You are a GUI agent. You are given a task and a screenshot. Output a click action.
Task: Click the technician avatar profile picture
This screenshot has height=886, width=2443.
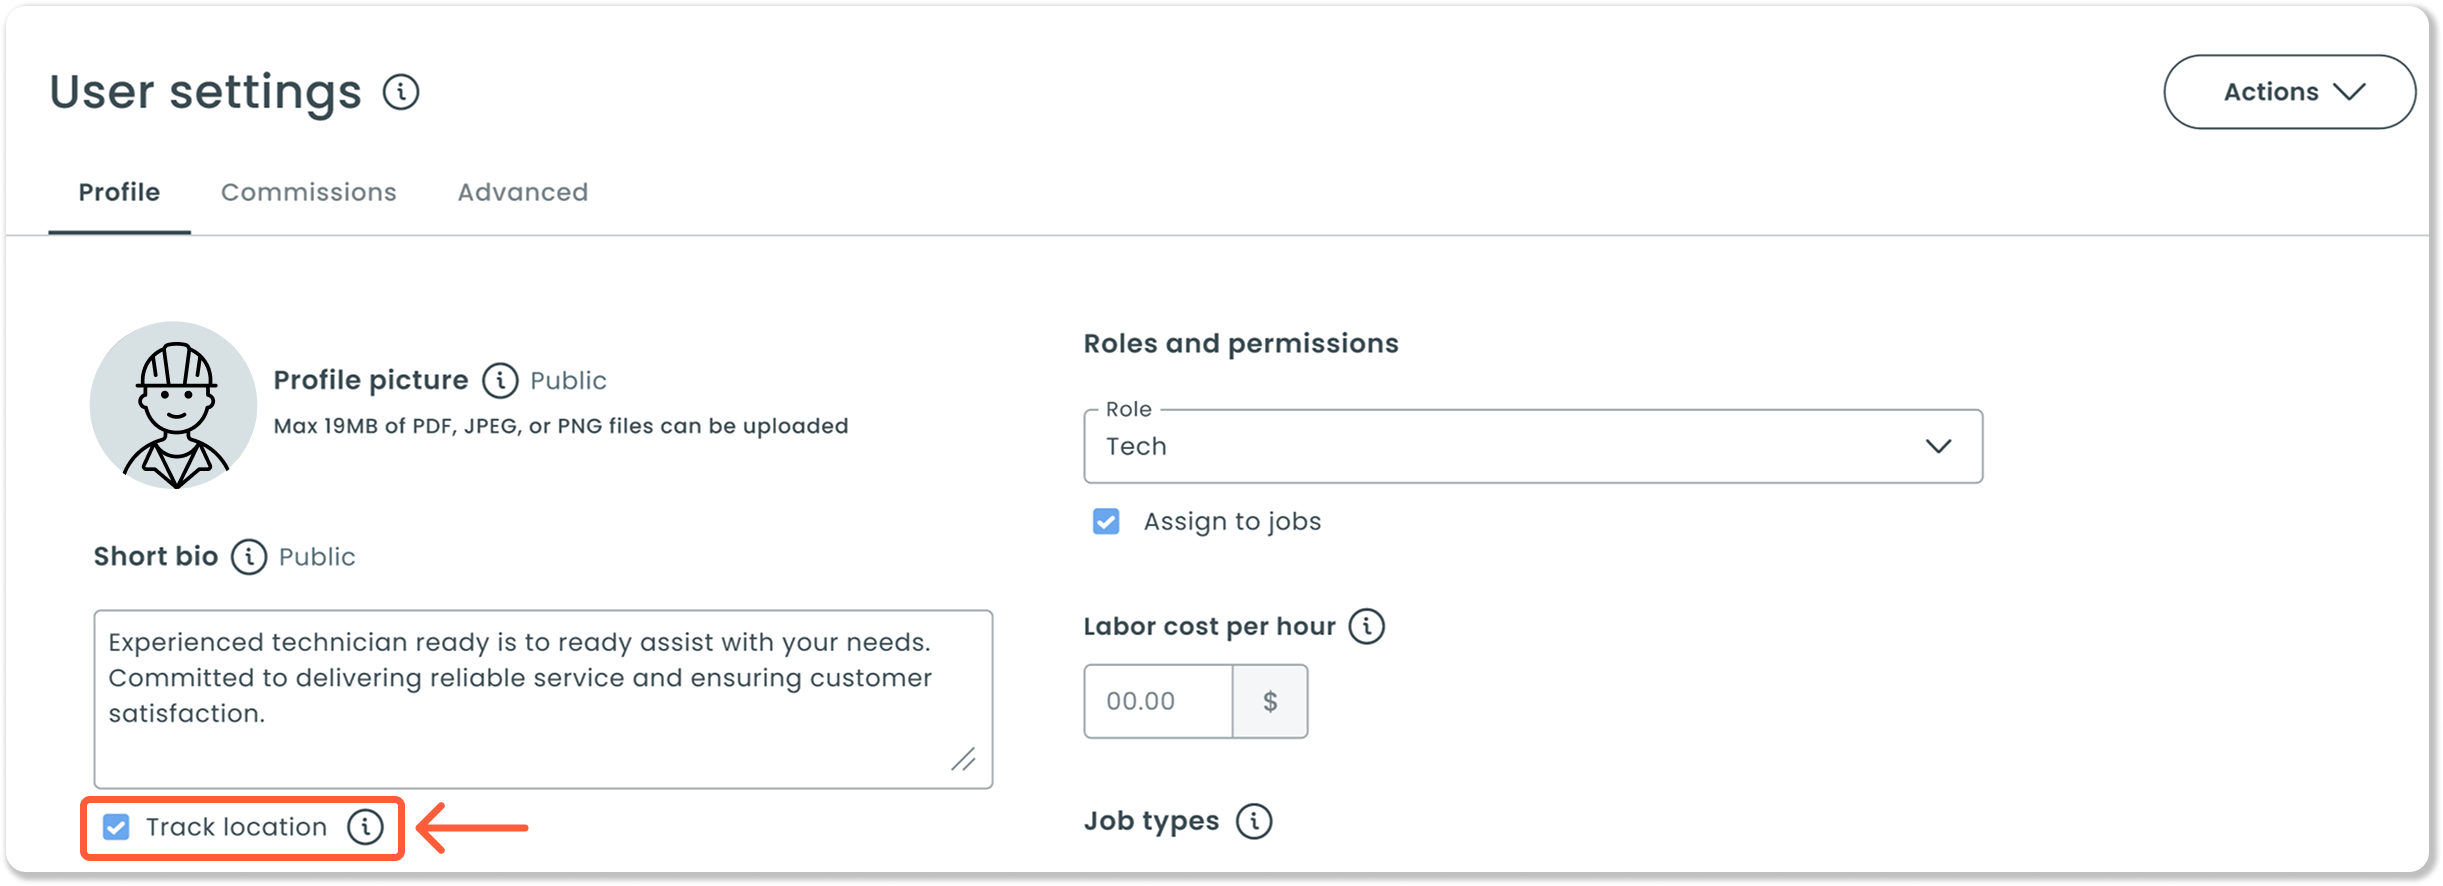(x=174, y=405)
